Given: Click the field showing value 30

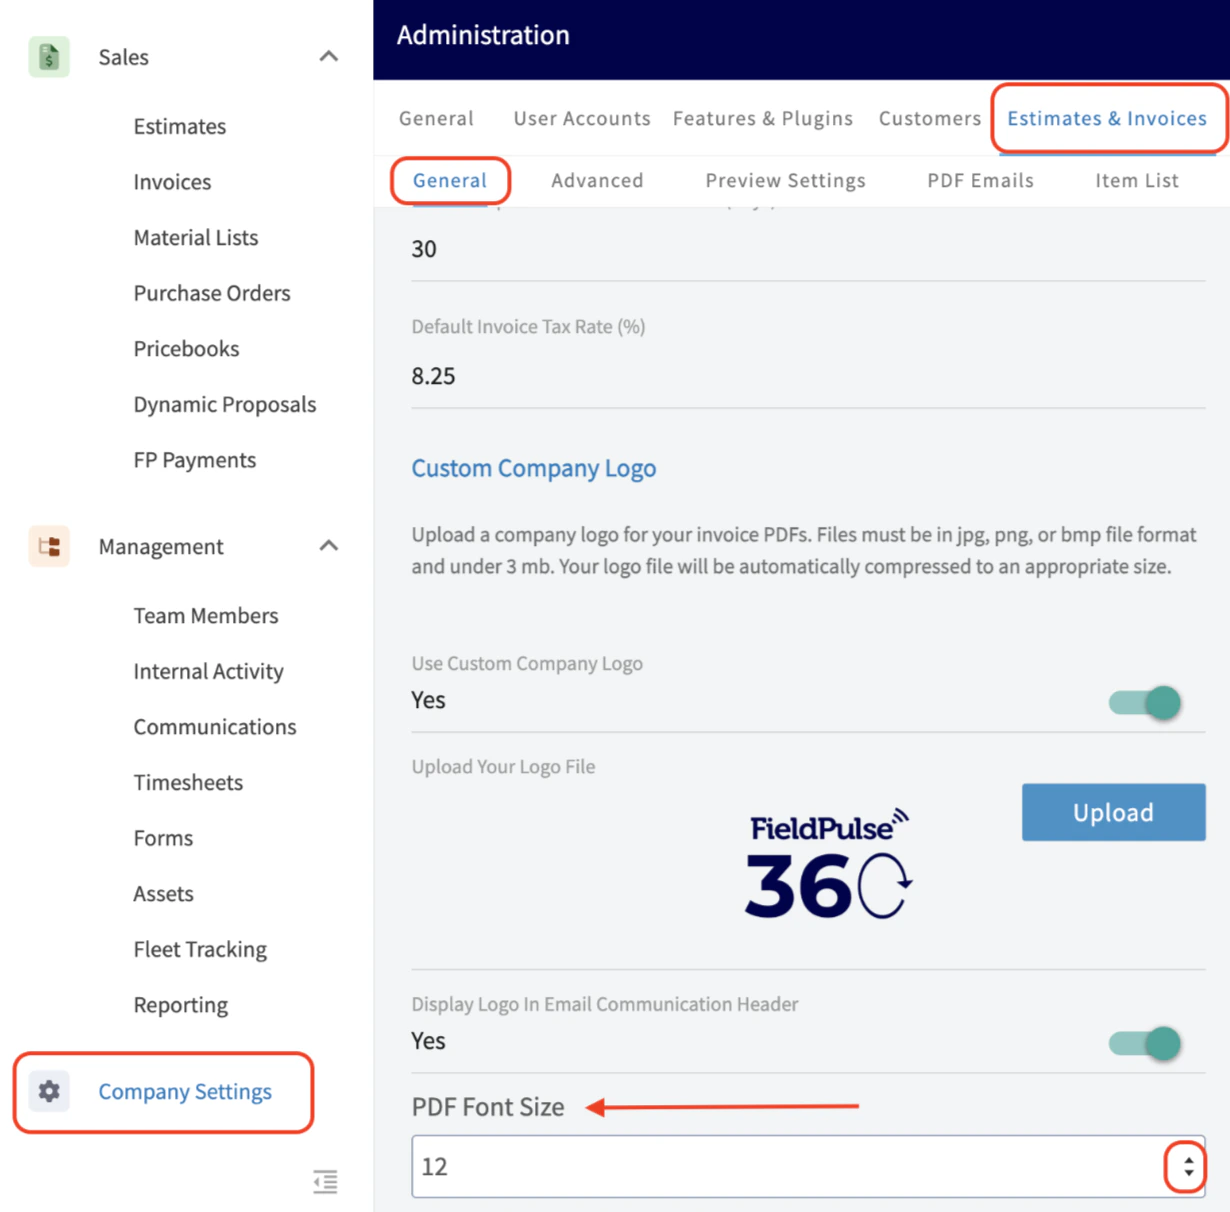Looking at the screenshot, I should tap(808, 249).
